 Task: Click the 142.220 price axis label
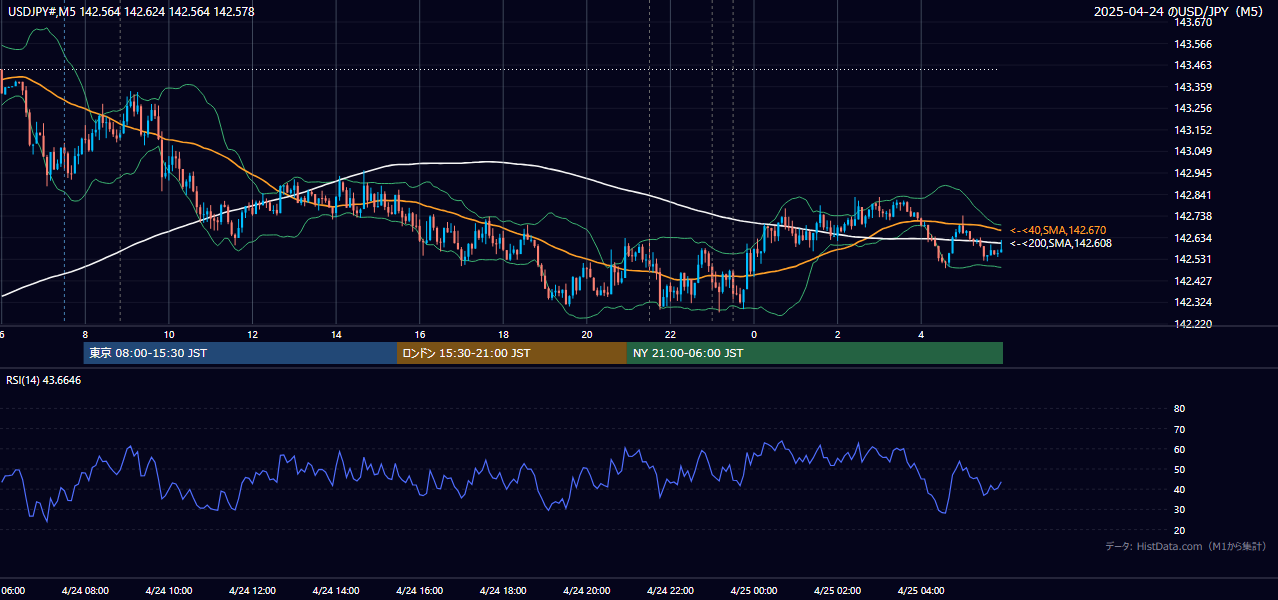pyautogui.click(x=1193, y=324)
